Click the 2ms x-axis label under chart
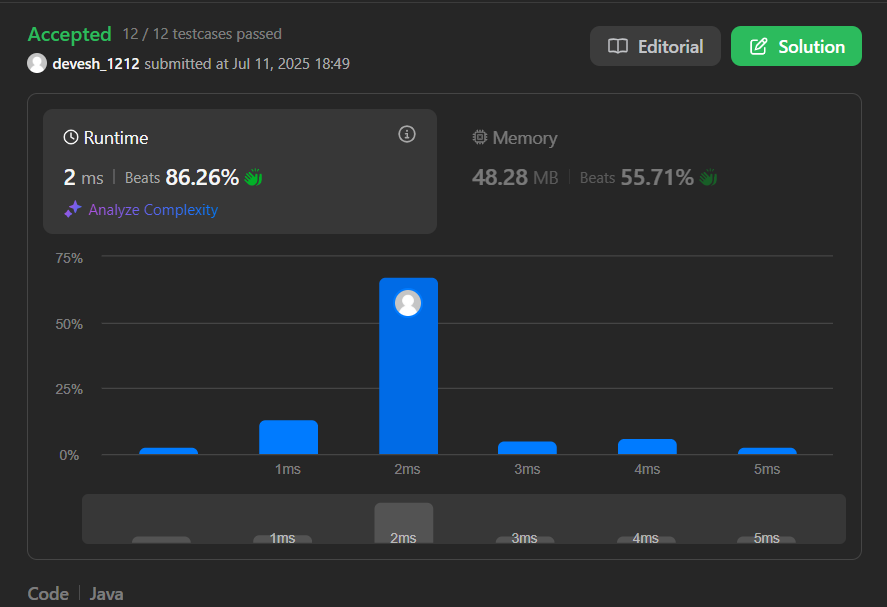The image size is (887, 607). click(x=407, y=469)
